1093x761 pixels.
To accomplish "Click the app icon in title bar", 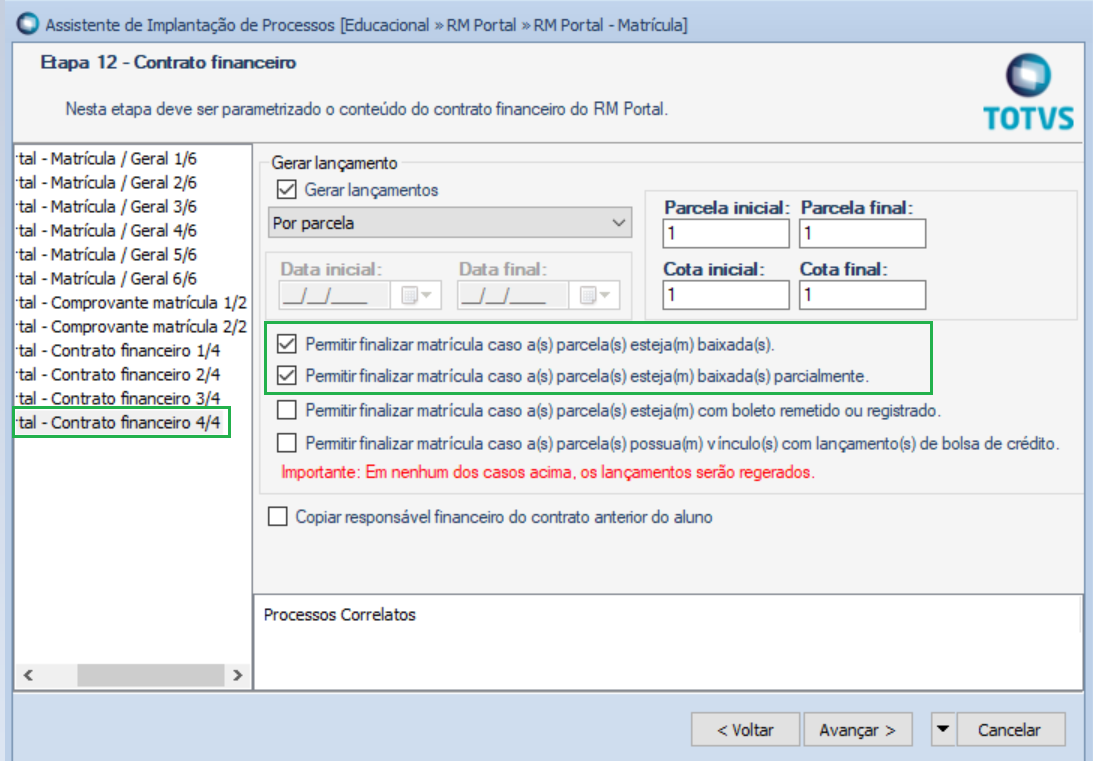I will (28, 24).
